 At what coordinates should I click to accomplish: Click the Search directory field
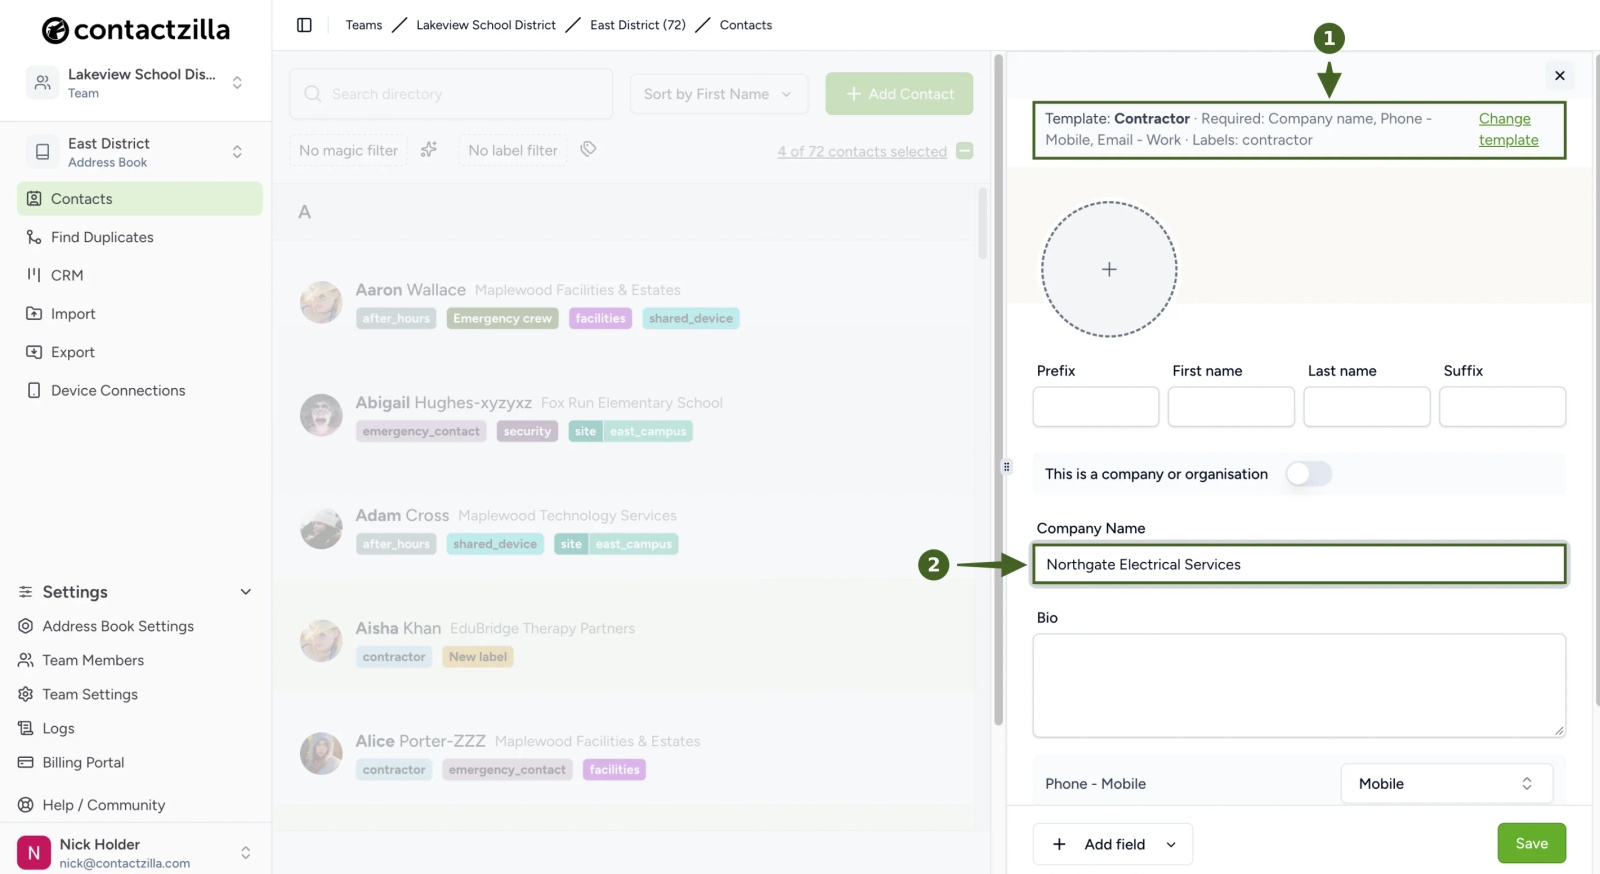click(451, 94)
